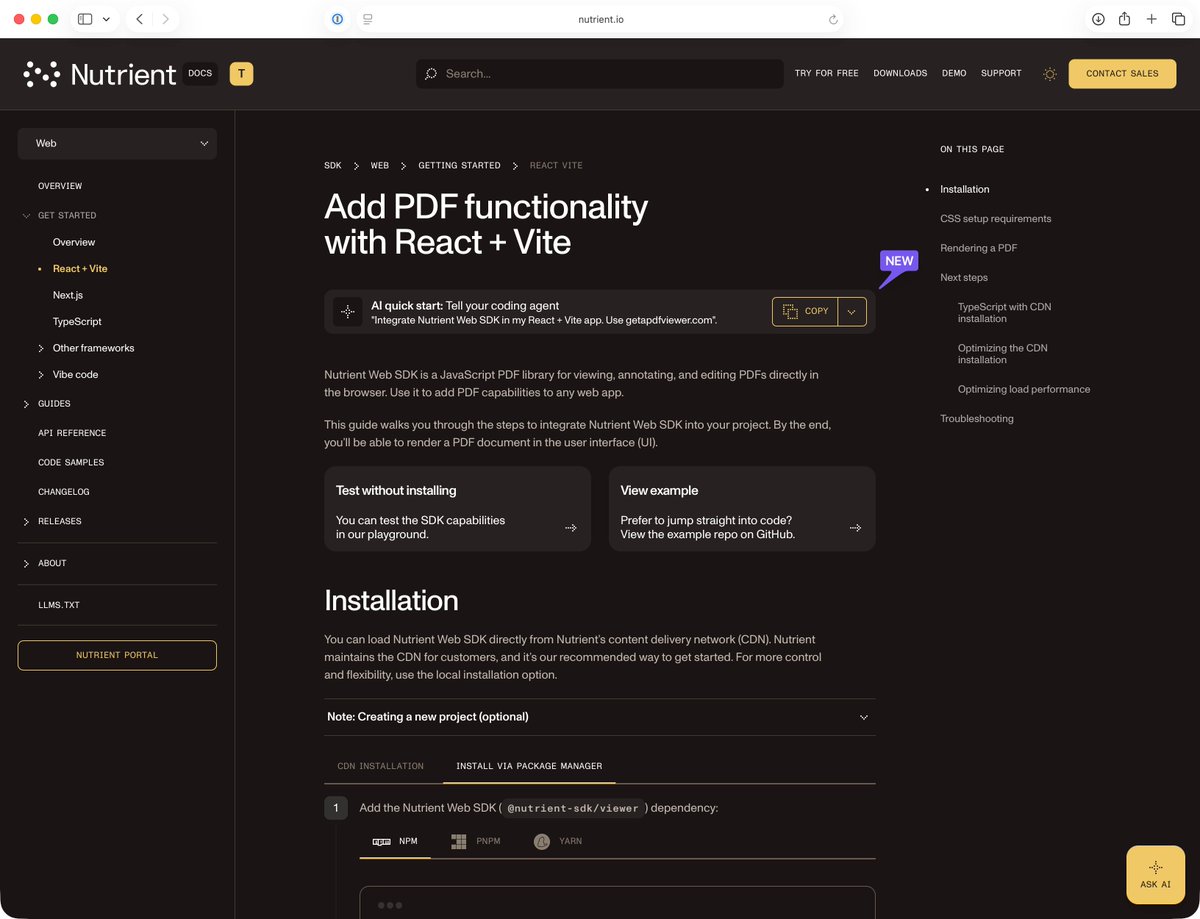Screen dimensions: 1200x919
Task: Open dropdown arrow beside COPY button
Action: coord(852,311)
